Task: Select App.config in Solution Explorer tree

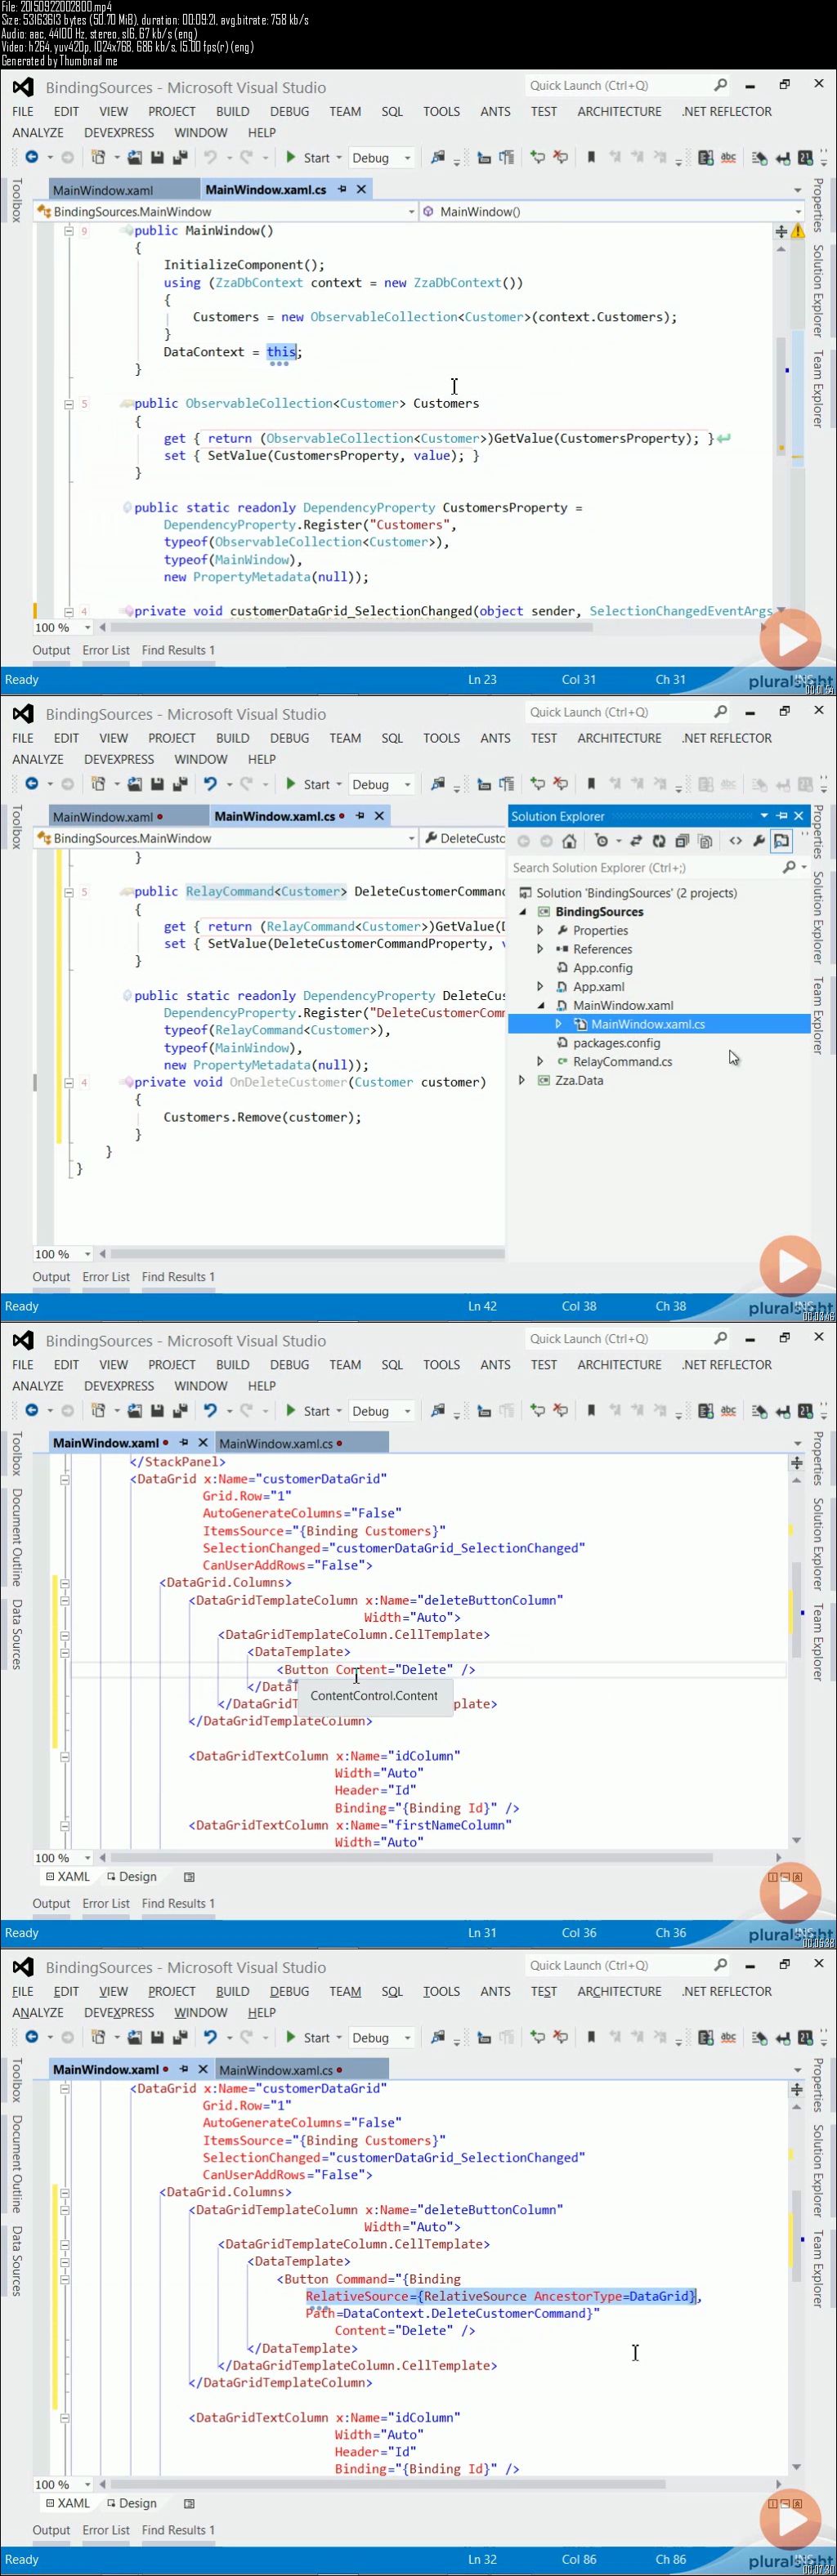Action: click(x=602, y=968)
